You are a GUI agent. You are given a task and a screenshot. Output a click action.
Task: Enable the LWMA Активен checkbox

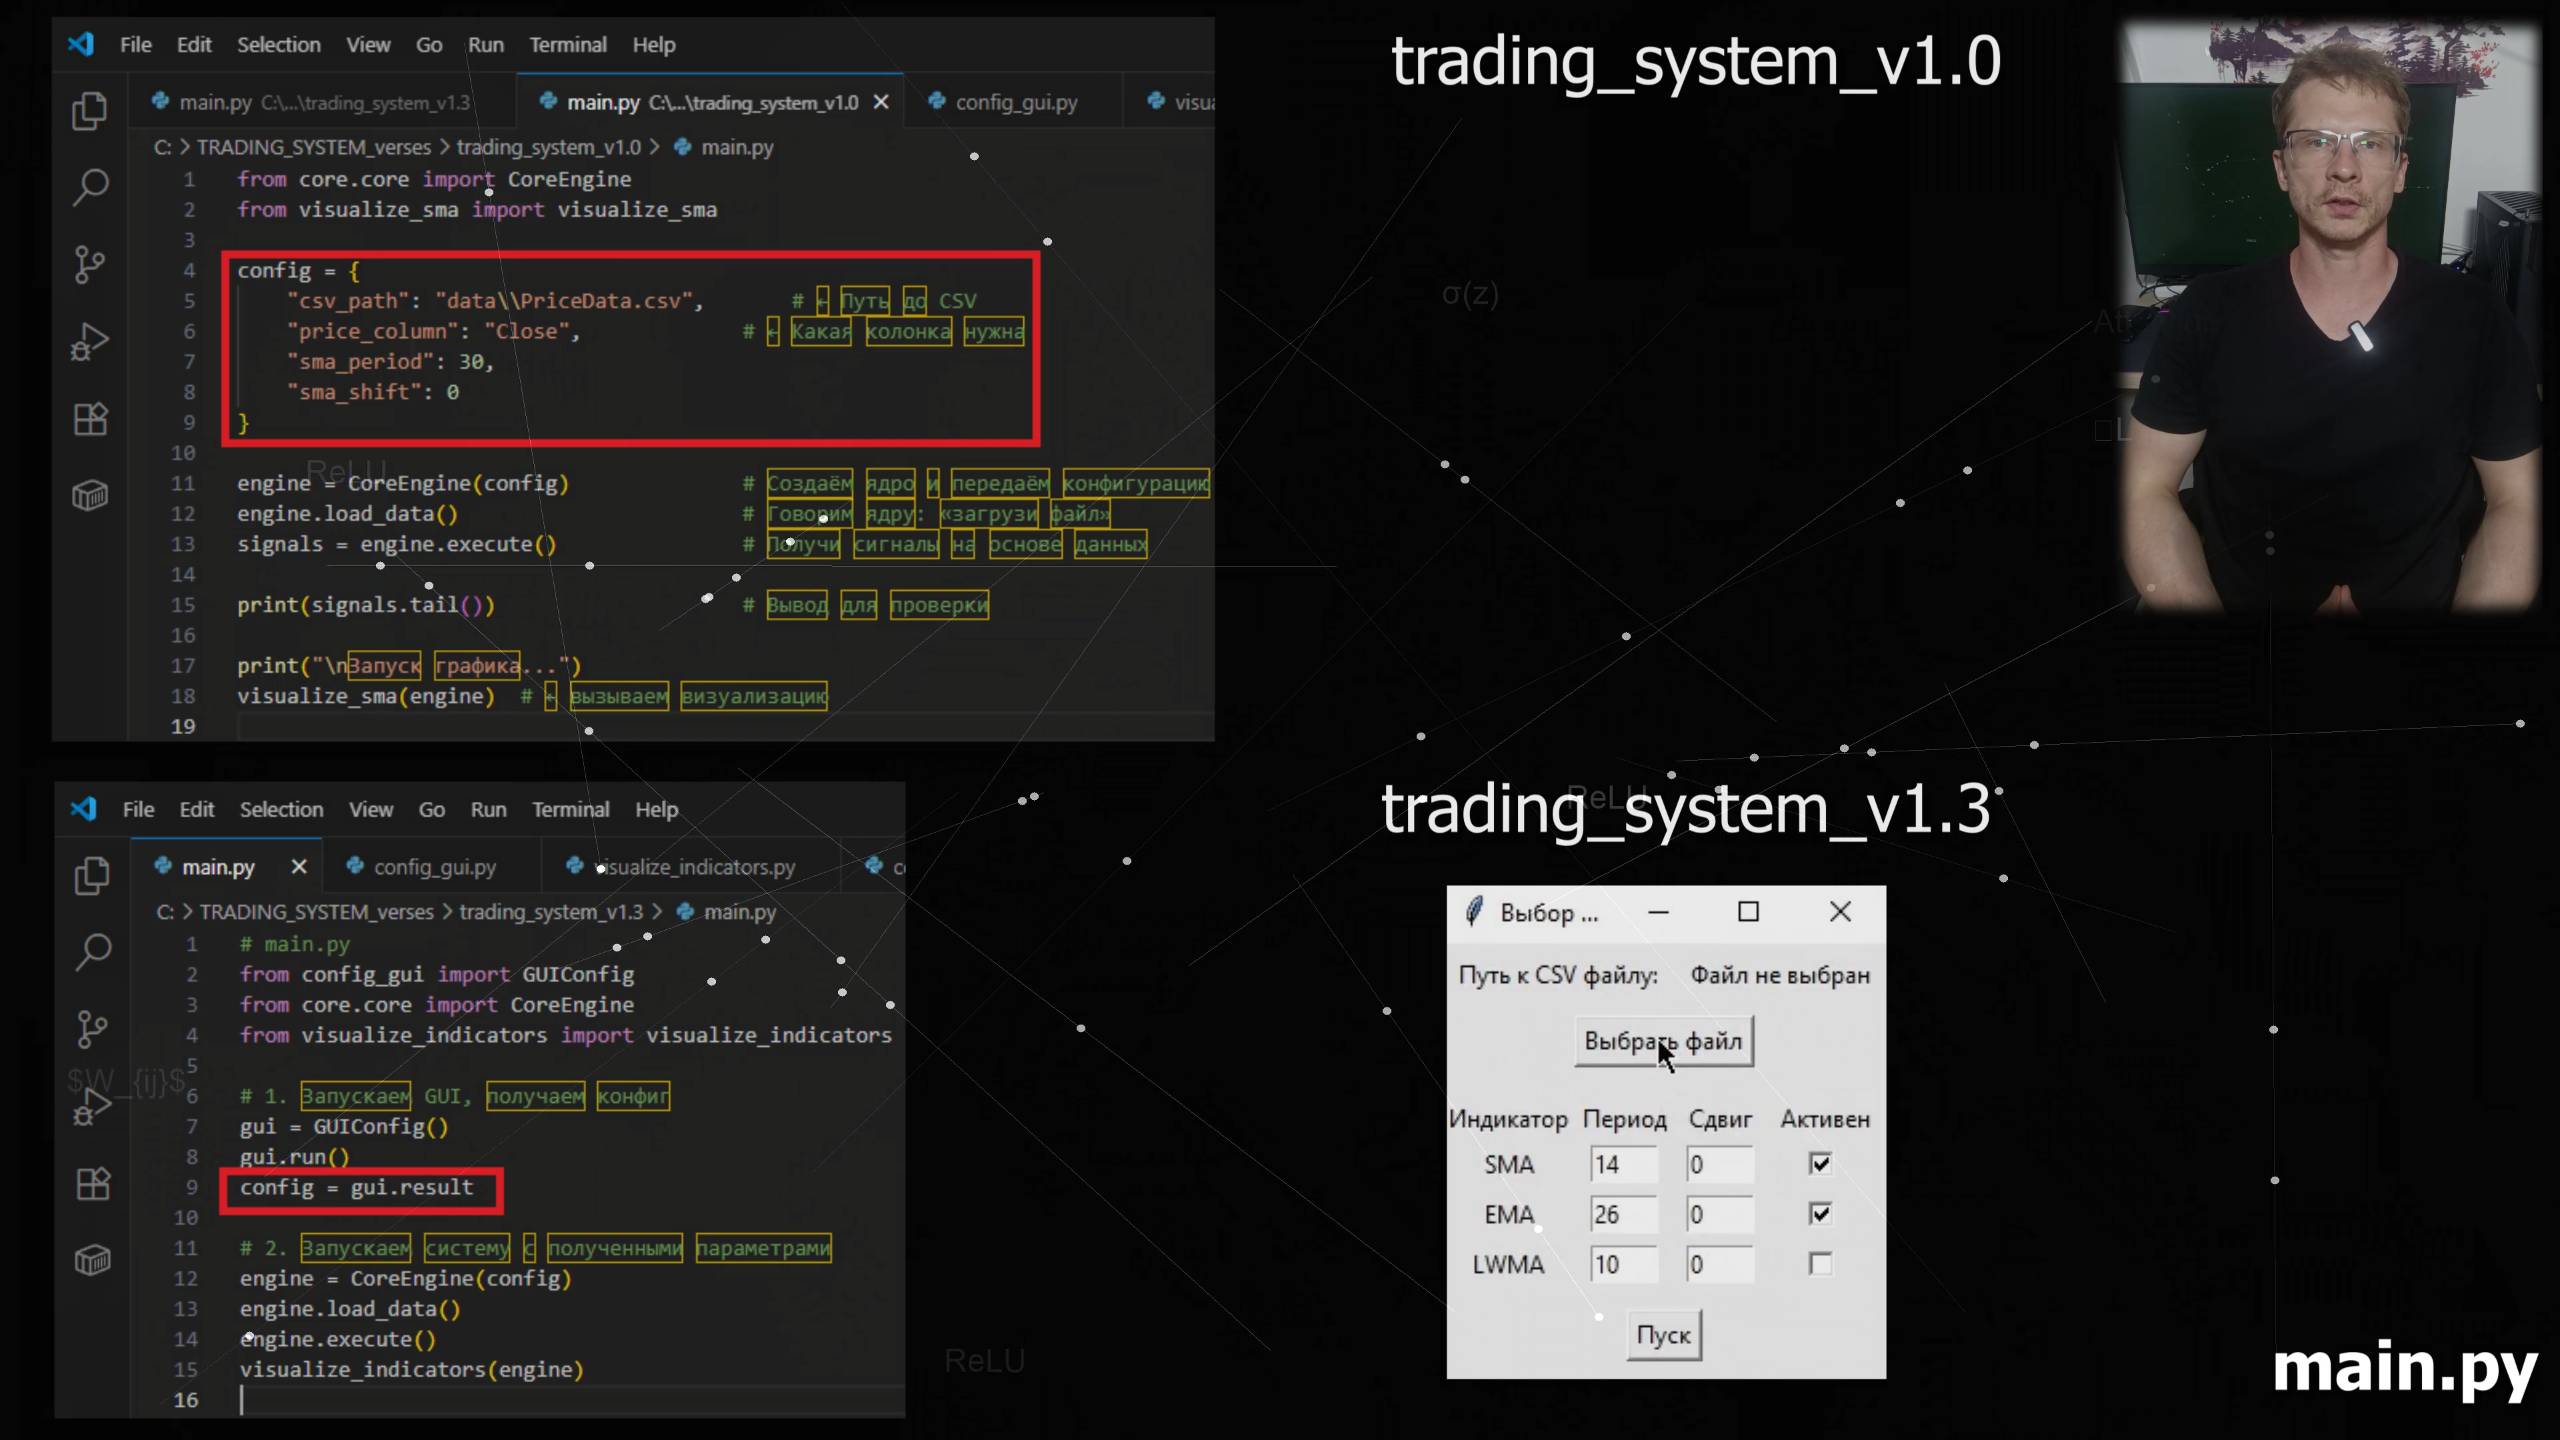(x=1820, y=1264)
